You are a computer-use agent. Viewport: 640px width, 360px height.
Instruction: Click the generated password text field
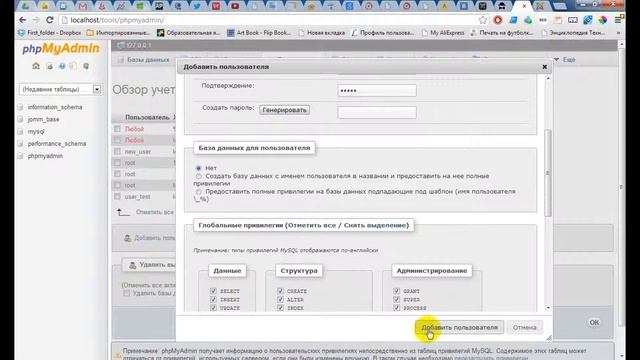click(377, 112)
